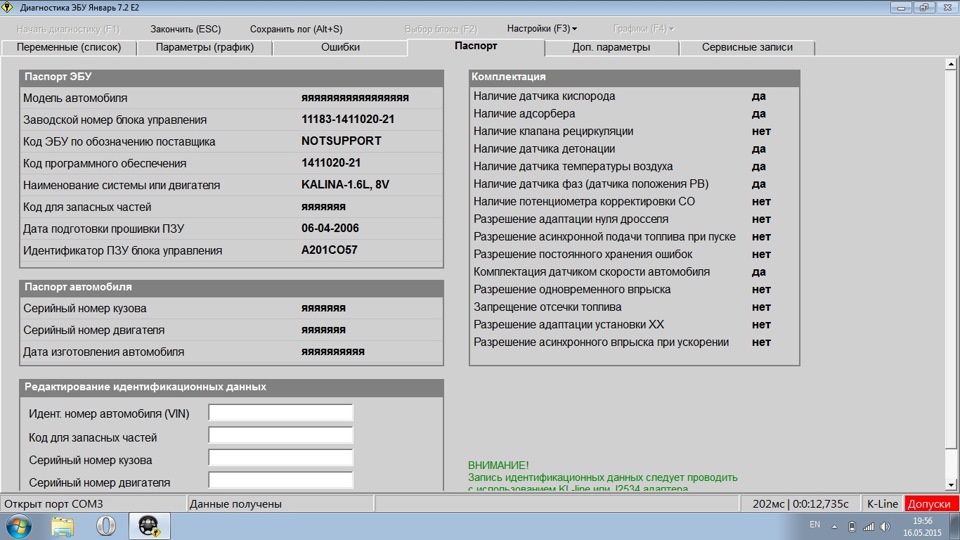This screenshot has height=540, width=960.
Task: Click the Открыт порт COM3 status text
Action: [53, 504]
